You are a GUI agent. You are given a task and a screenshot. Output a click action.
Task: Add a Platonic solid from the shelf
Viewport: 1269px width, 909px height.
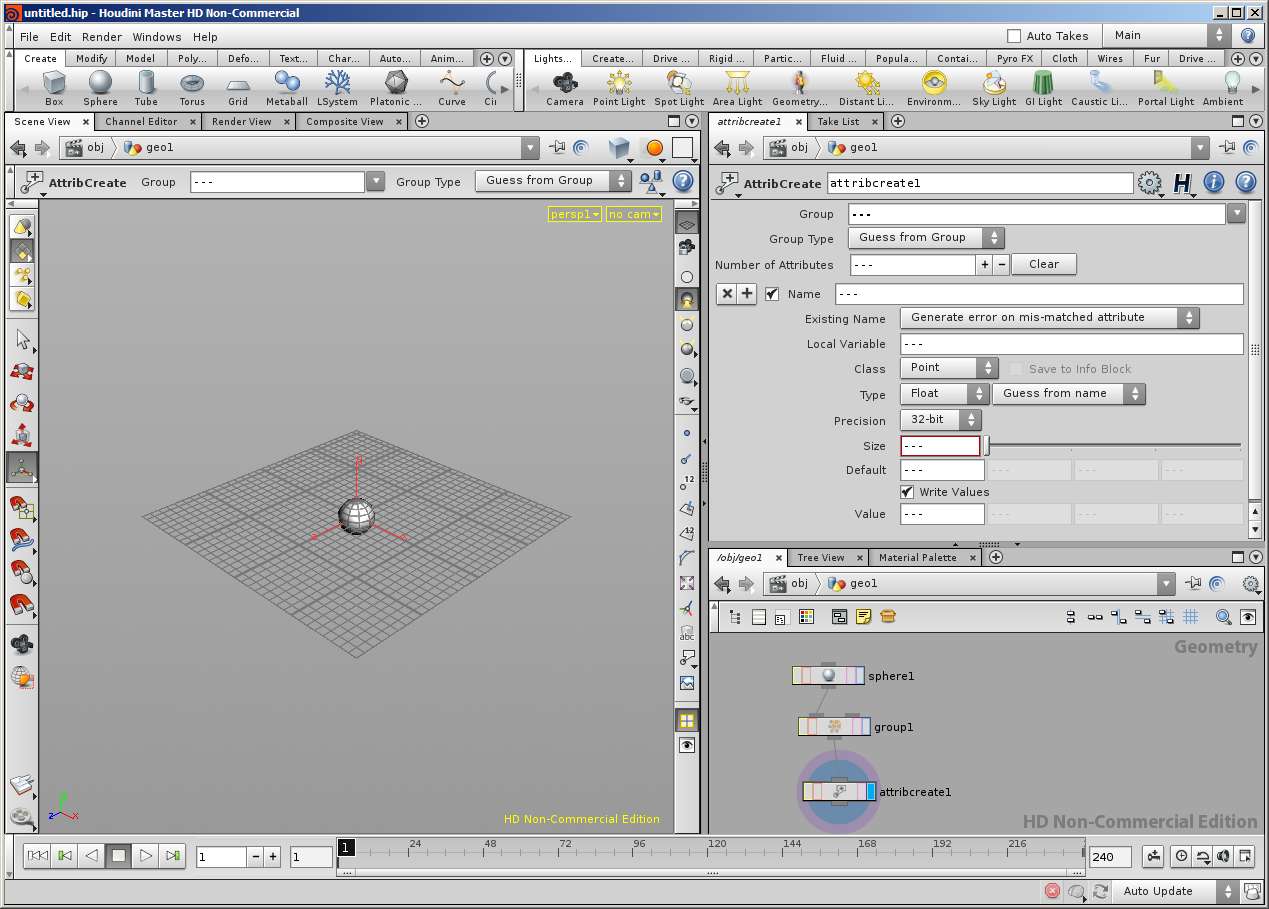click(397, 88)
